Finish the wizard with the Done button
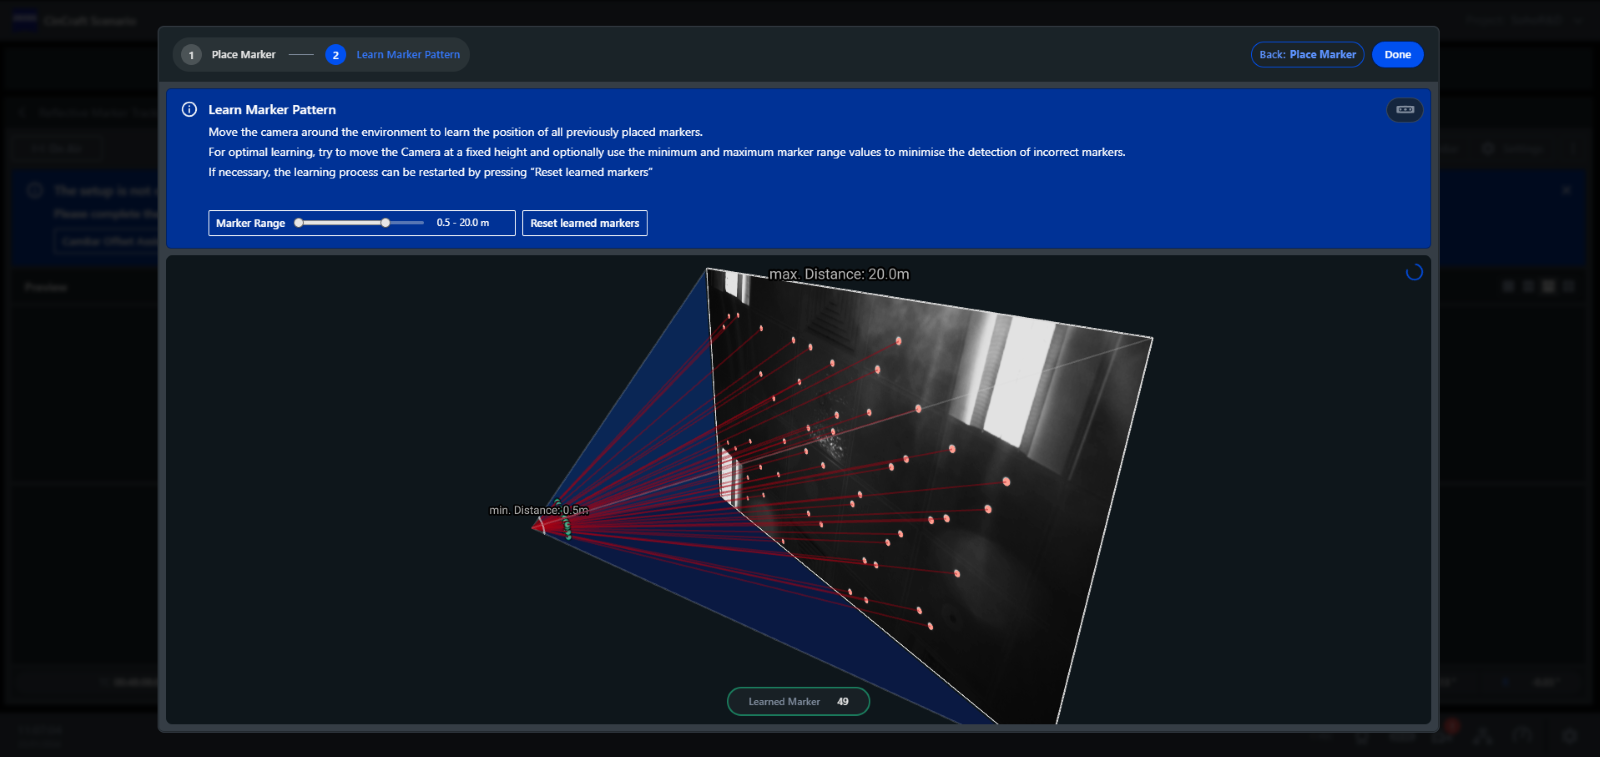Image resolution: width=1600 pixels, height=757 pixels. [x=1397, y=55]
